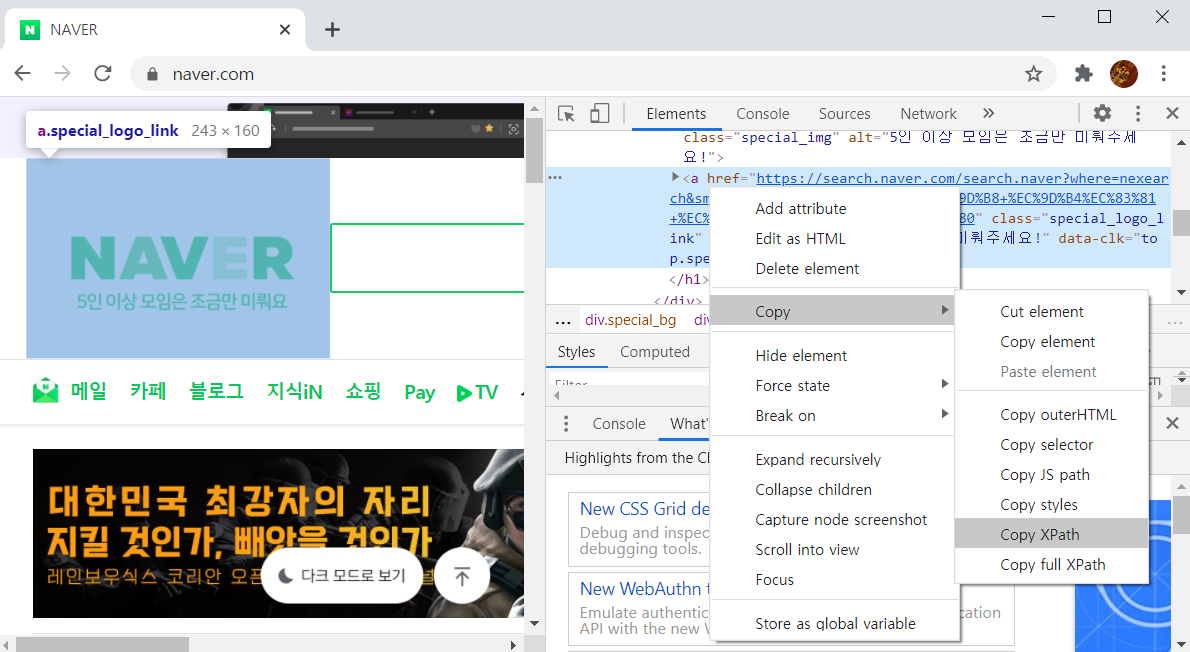
Task: Show more DevTools tabs chevron
Action: [x=988, y=114]
